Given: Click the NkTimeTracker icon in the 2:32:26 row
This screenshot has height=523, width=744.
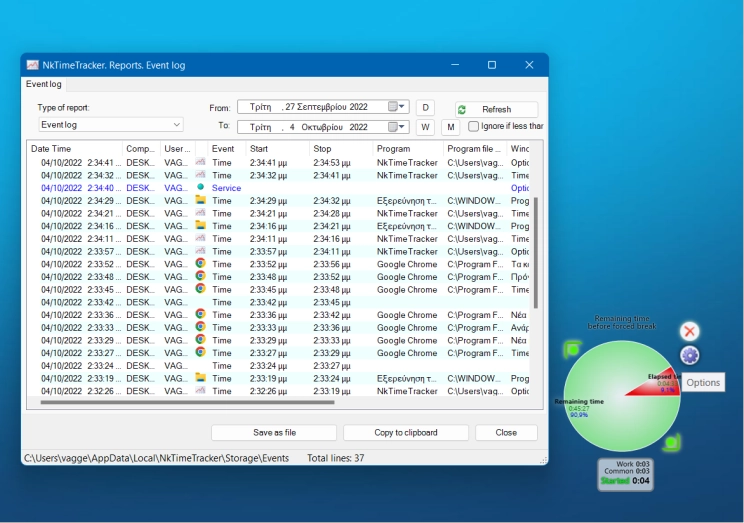Looking at the screenshot, I should click(201, 391).
